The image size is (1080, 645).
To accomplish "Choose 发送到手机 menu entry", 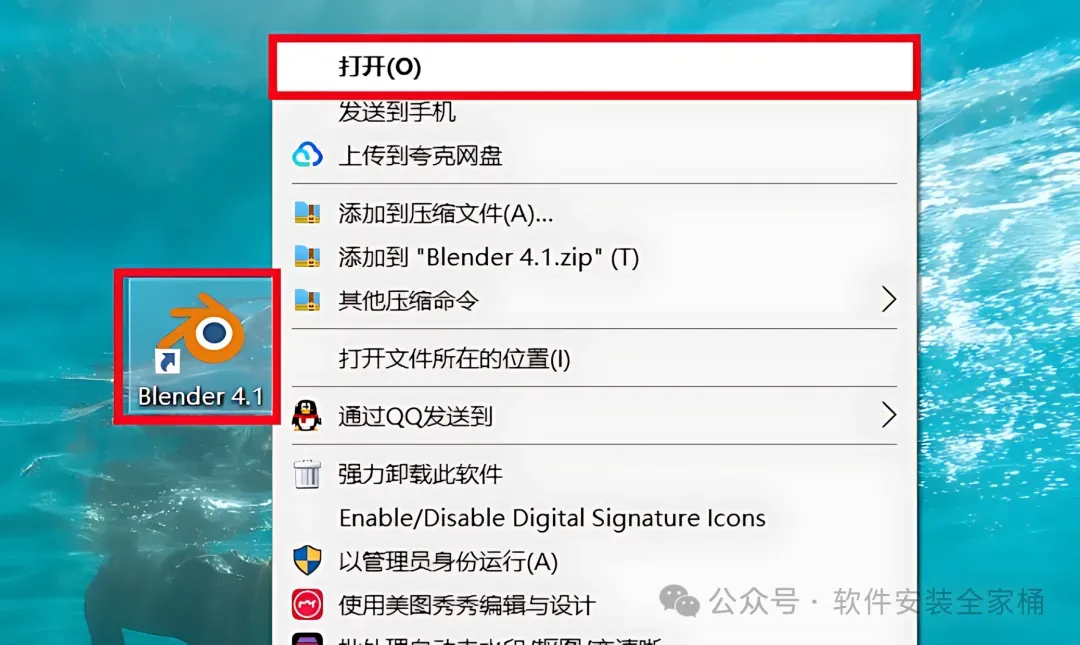I will pos(594,112).
